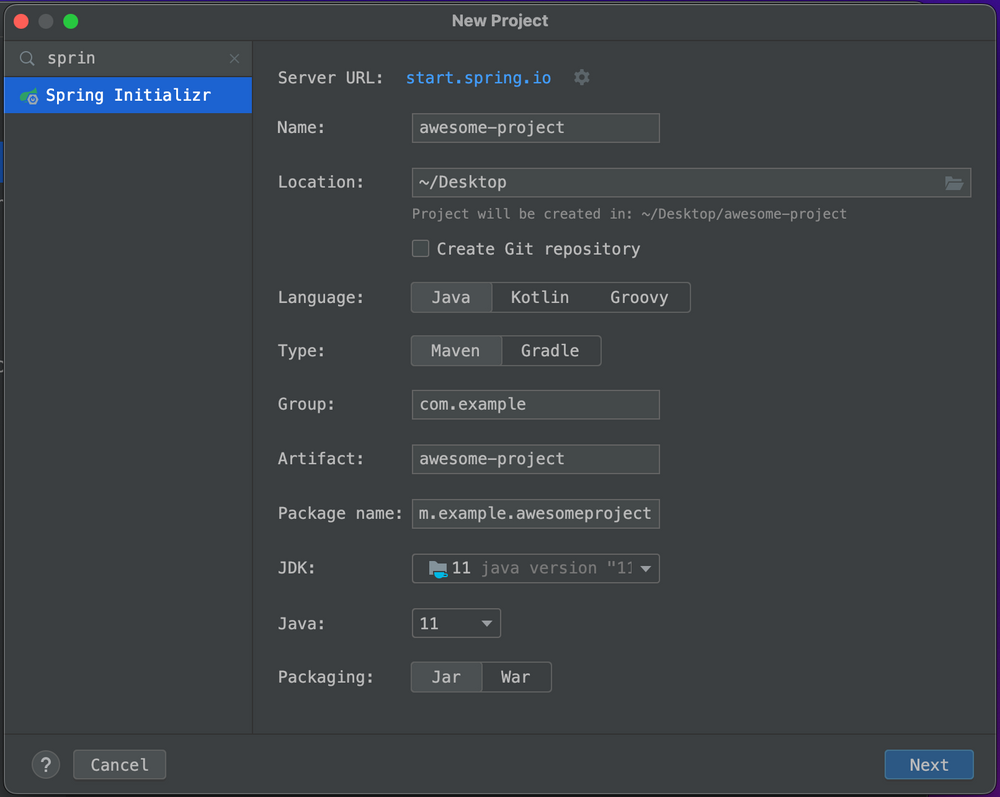
Task: Open the start.spring.io link
Action: tap(478, 77)
